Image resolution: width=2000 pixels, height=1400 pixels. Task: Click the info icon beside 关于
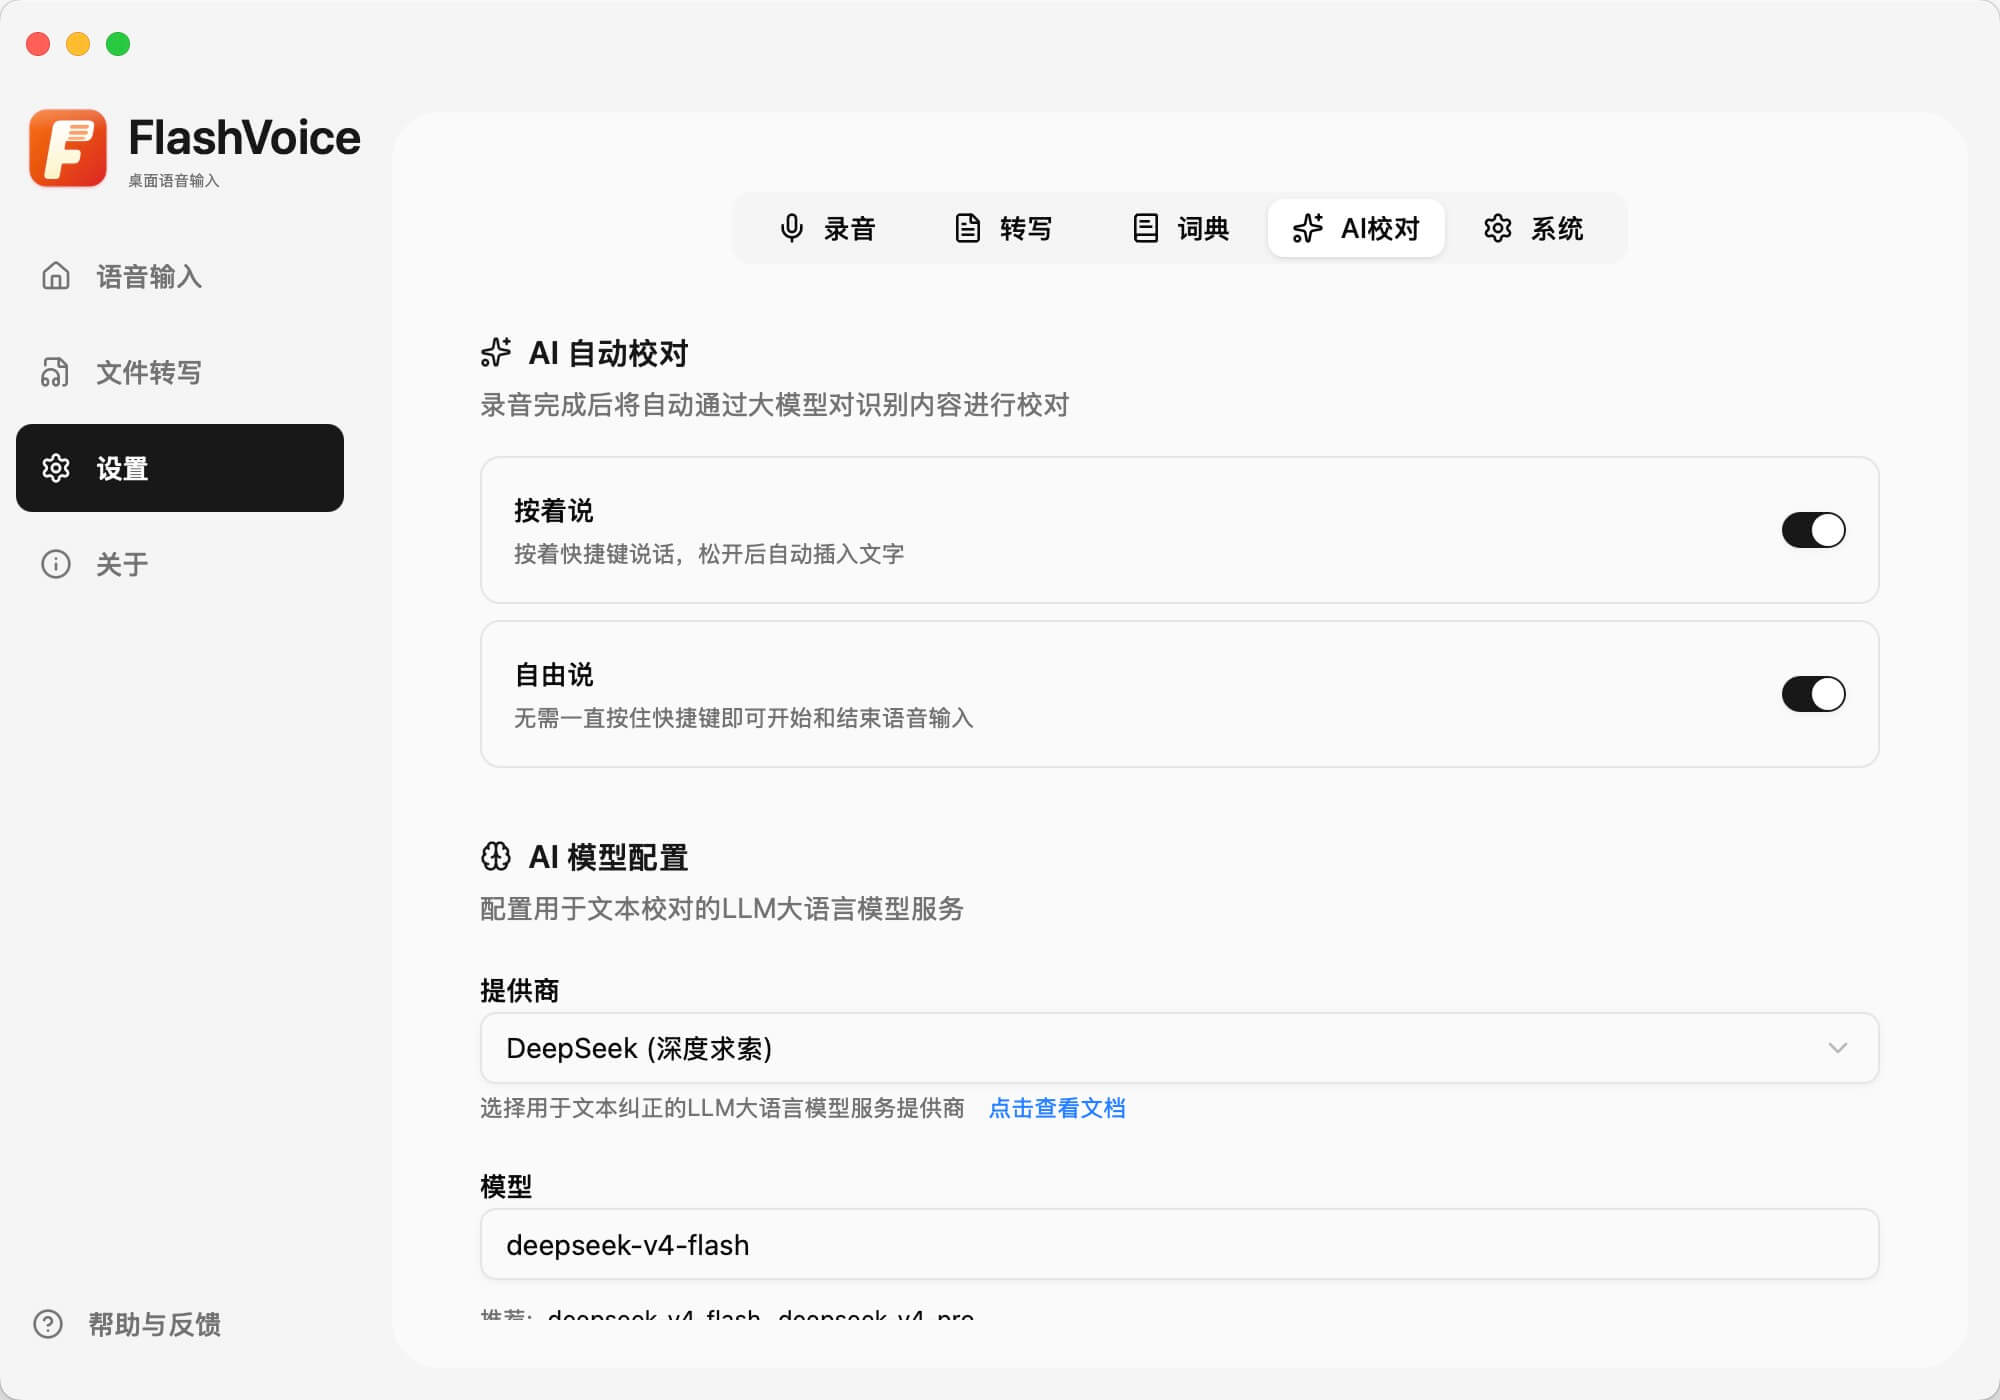point(56,564)
